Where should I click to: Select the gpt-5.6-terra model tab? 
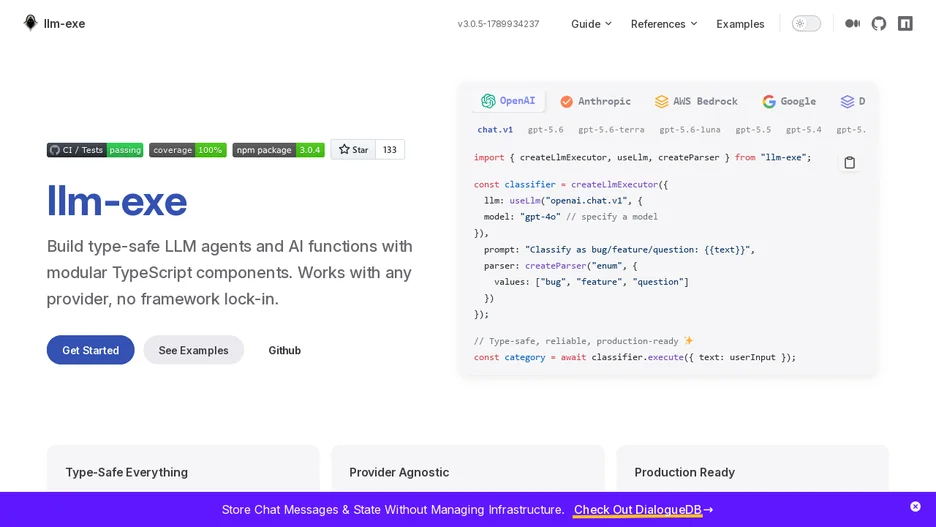(611, 130)
